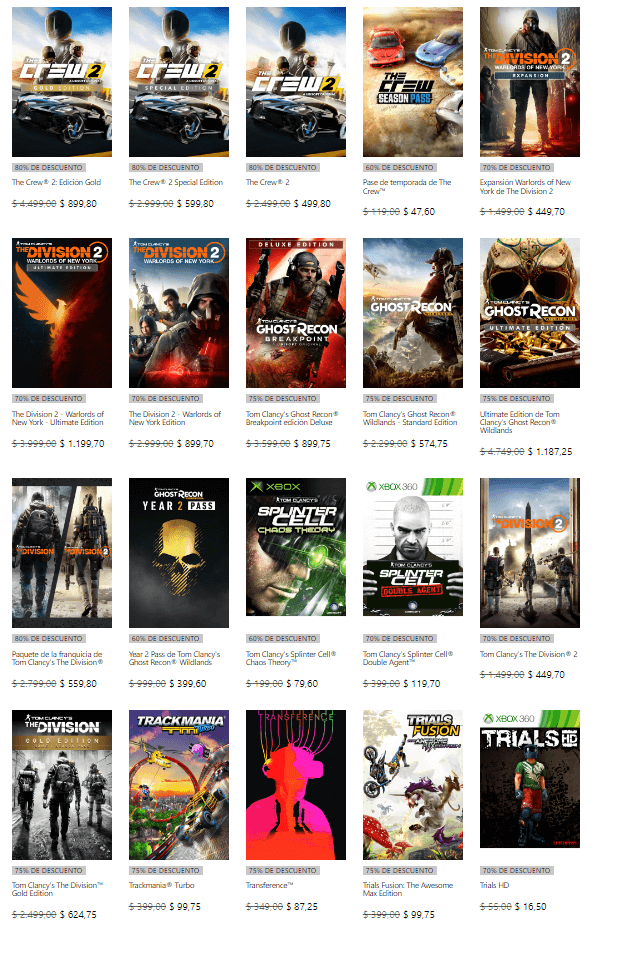Open the Division 2 Ultimate Edition phoenix cover
626x970 pixels.
(x=62, y=313)
